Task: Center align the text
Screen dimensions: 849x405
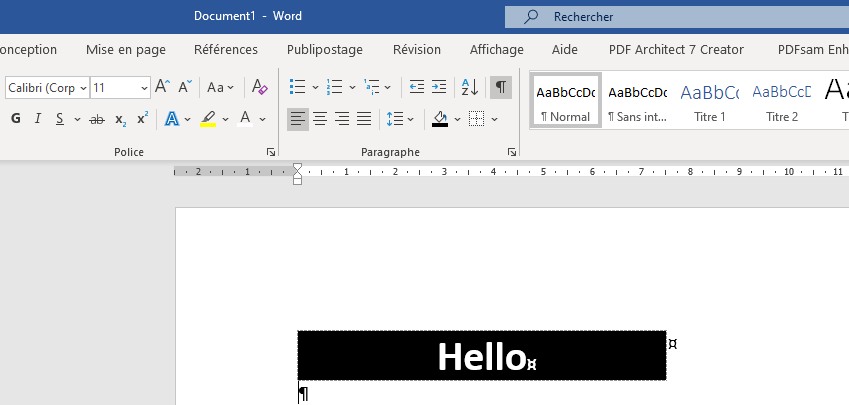Action: 320,119
